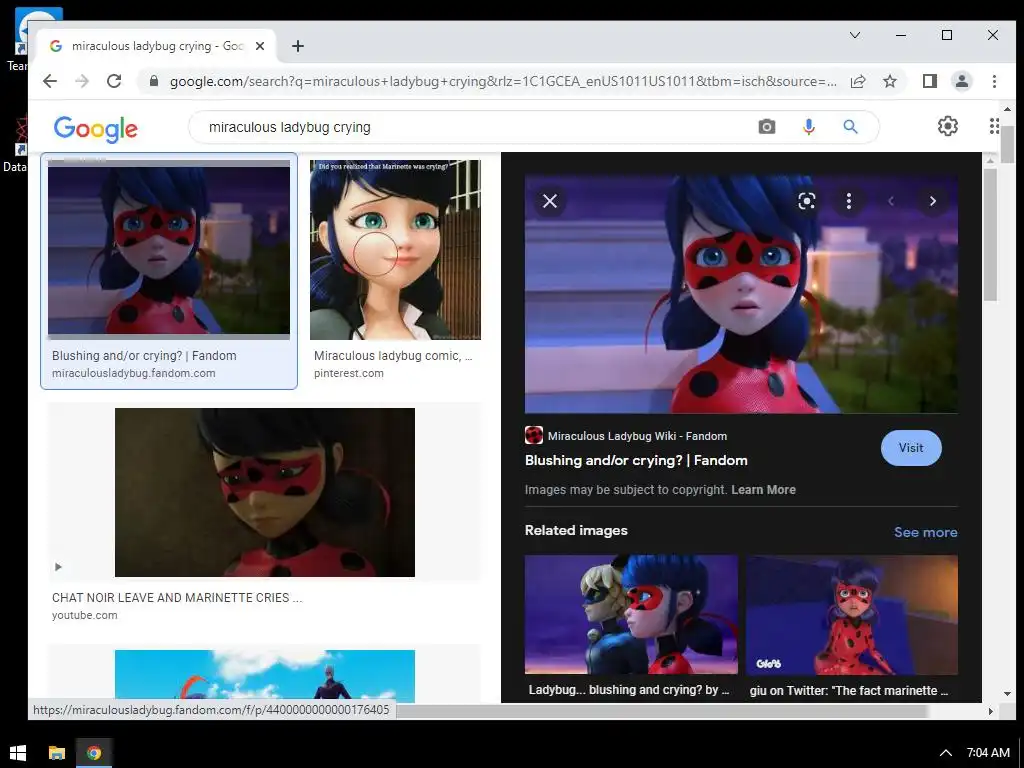Search by image with the camera icon
1024x768 pixels.
click(767, 127)
